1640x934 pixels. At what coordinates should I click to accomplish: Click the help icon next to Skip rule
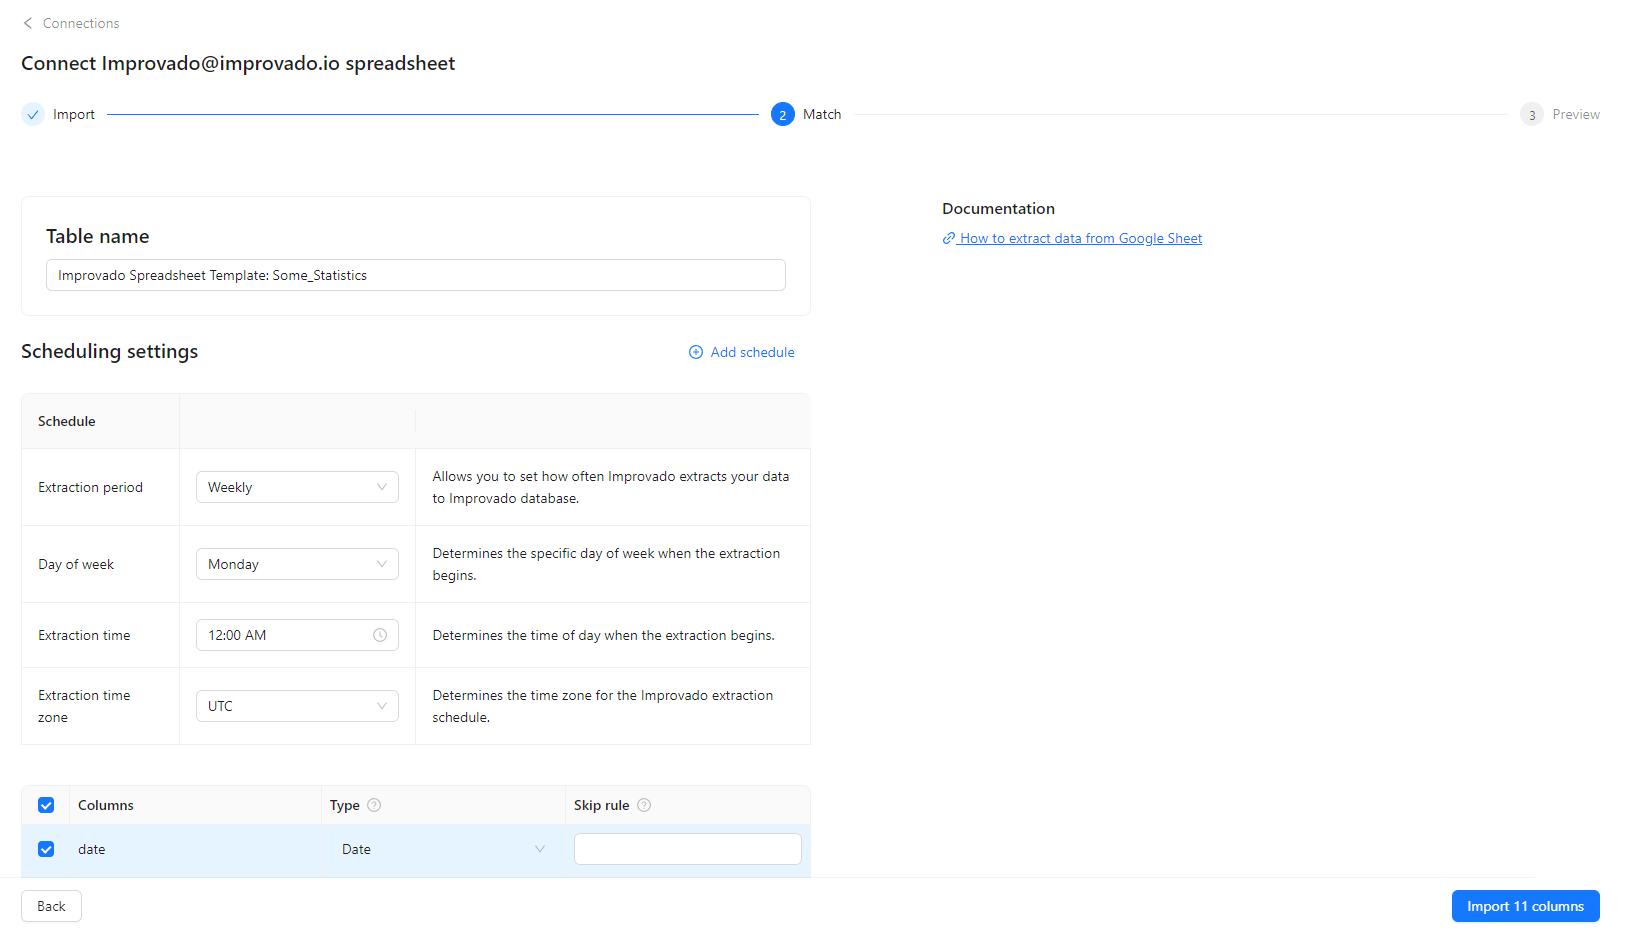[x=644, y=805]
